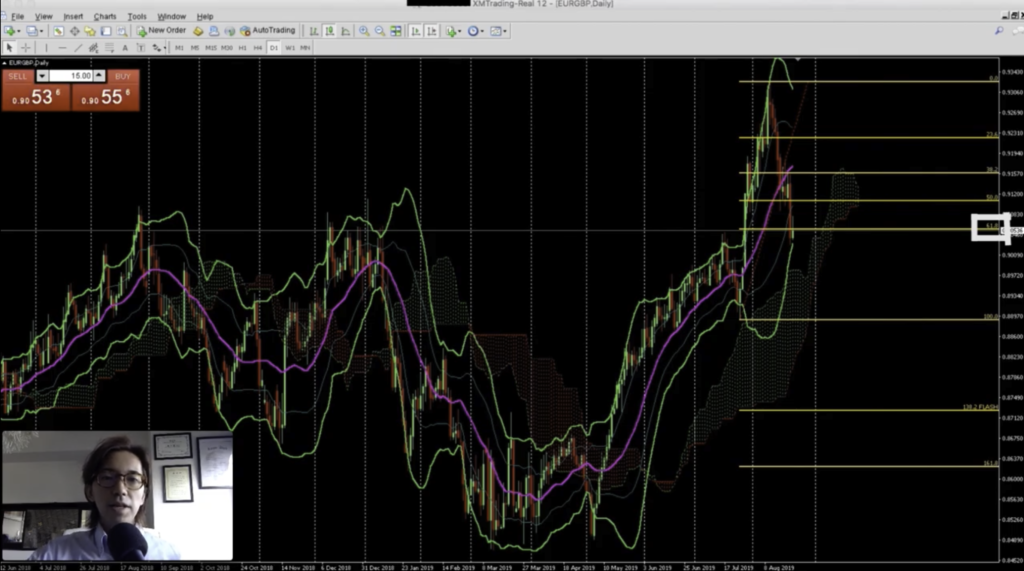Click the EURGBP,Daily chart title label
1024x571 pixels.
pos(29,63)
